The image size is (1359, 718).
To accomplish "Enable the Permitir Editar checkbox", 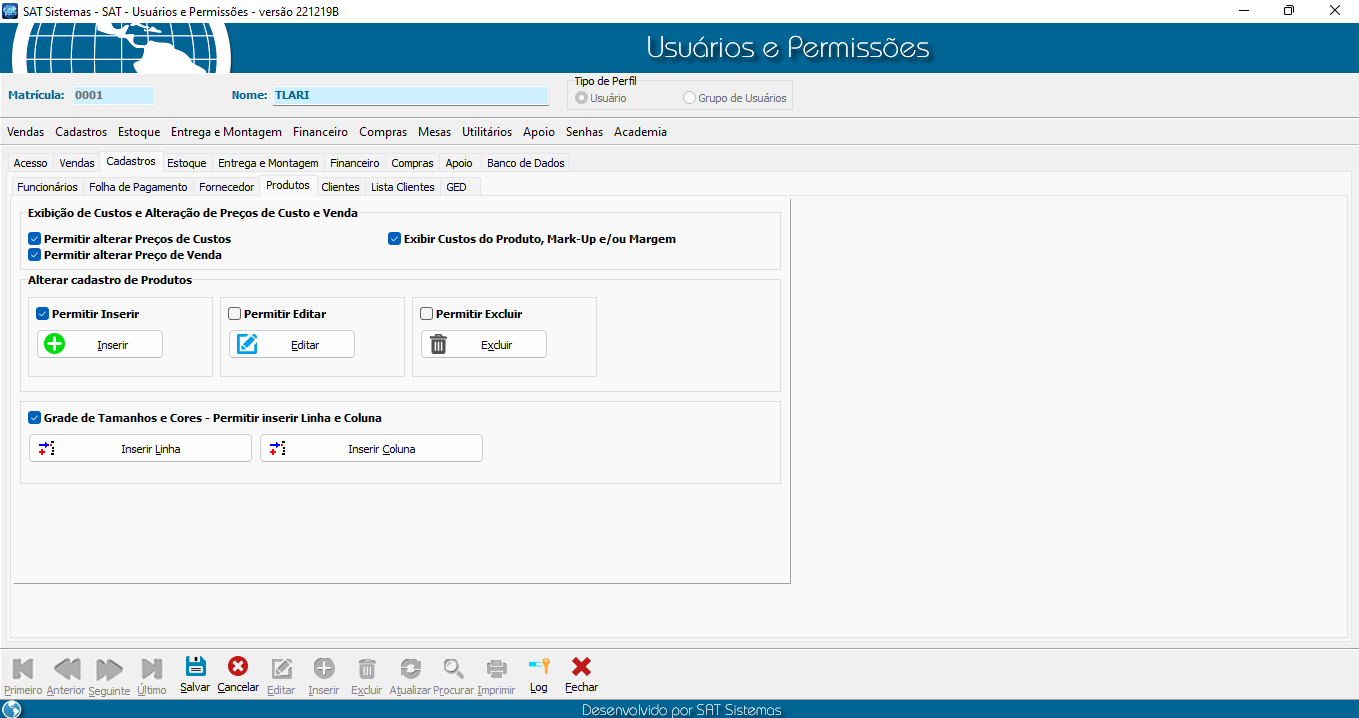I will point(235,314).
